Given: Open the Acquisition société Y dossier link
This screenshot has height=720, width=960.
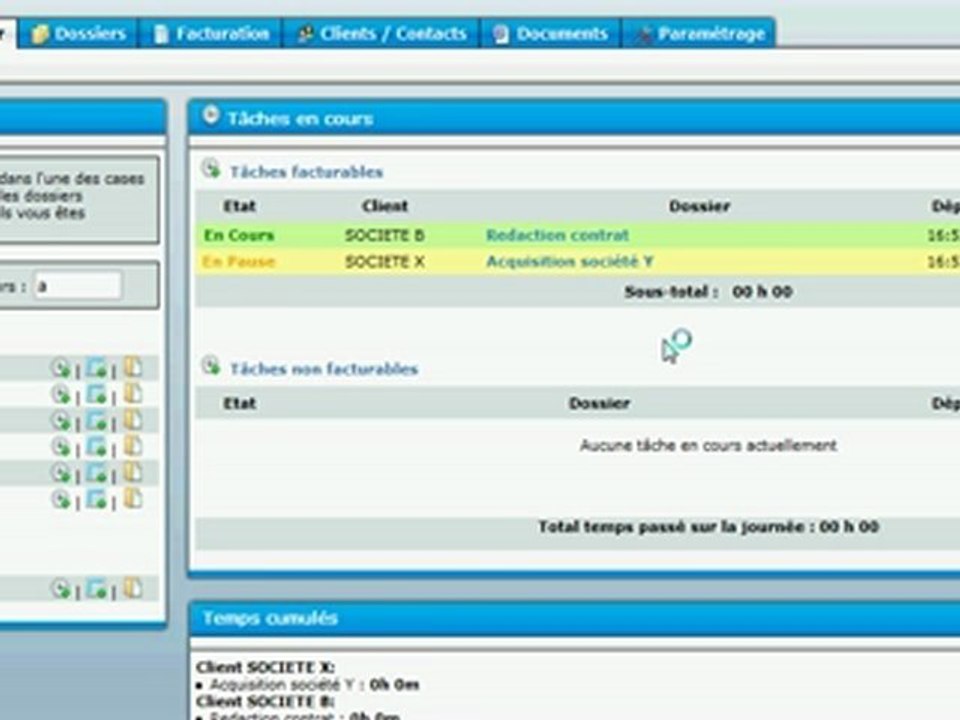Looking at the screenshot, I should click(569, 262).
